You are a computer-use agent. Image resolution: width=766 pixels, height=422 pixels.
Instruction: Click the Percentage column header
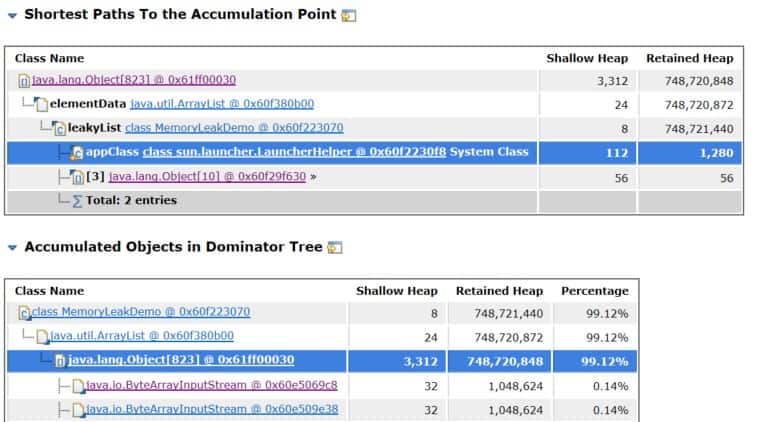click(x=594, y=291)
